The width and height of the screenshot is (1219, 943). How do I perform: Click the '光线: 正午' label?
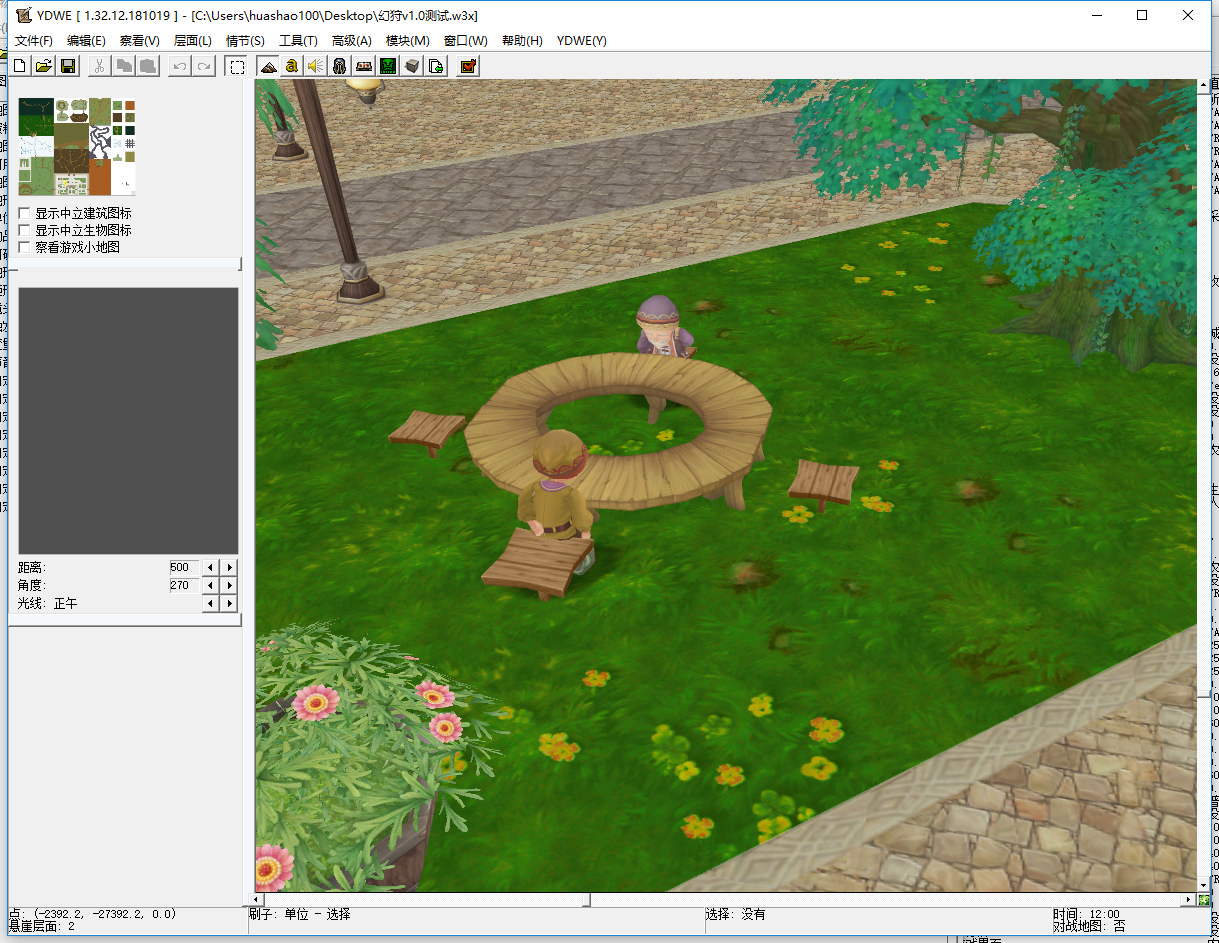tap(47, 604)
